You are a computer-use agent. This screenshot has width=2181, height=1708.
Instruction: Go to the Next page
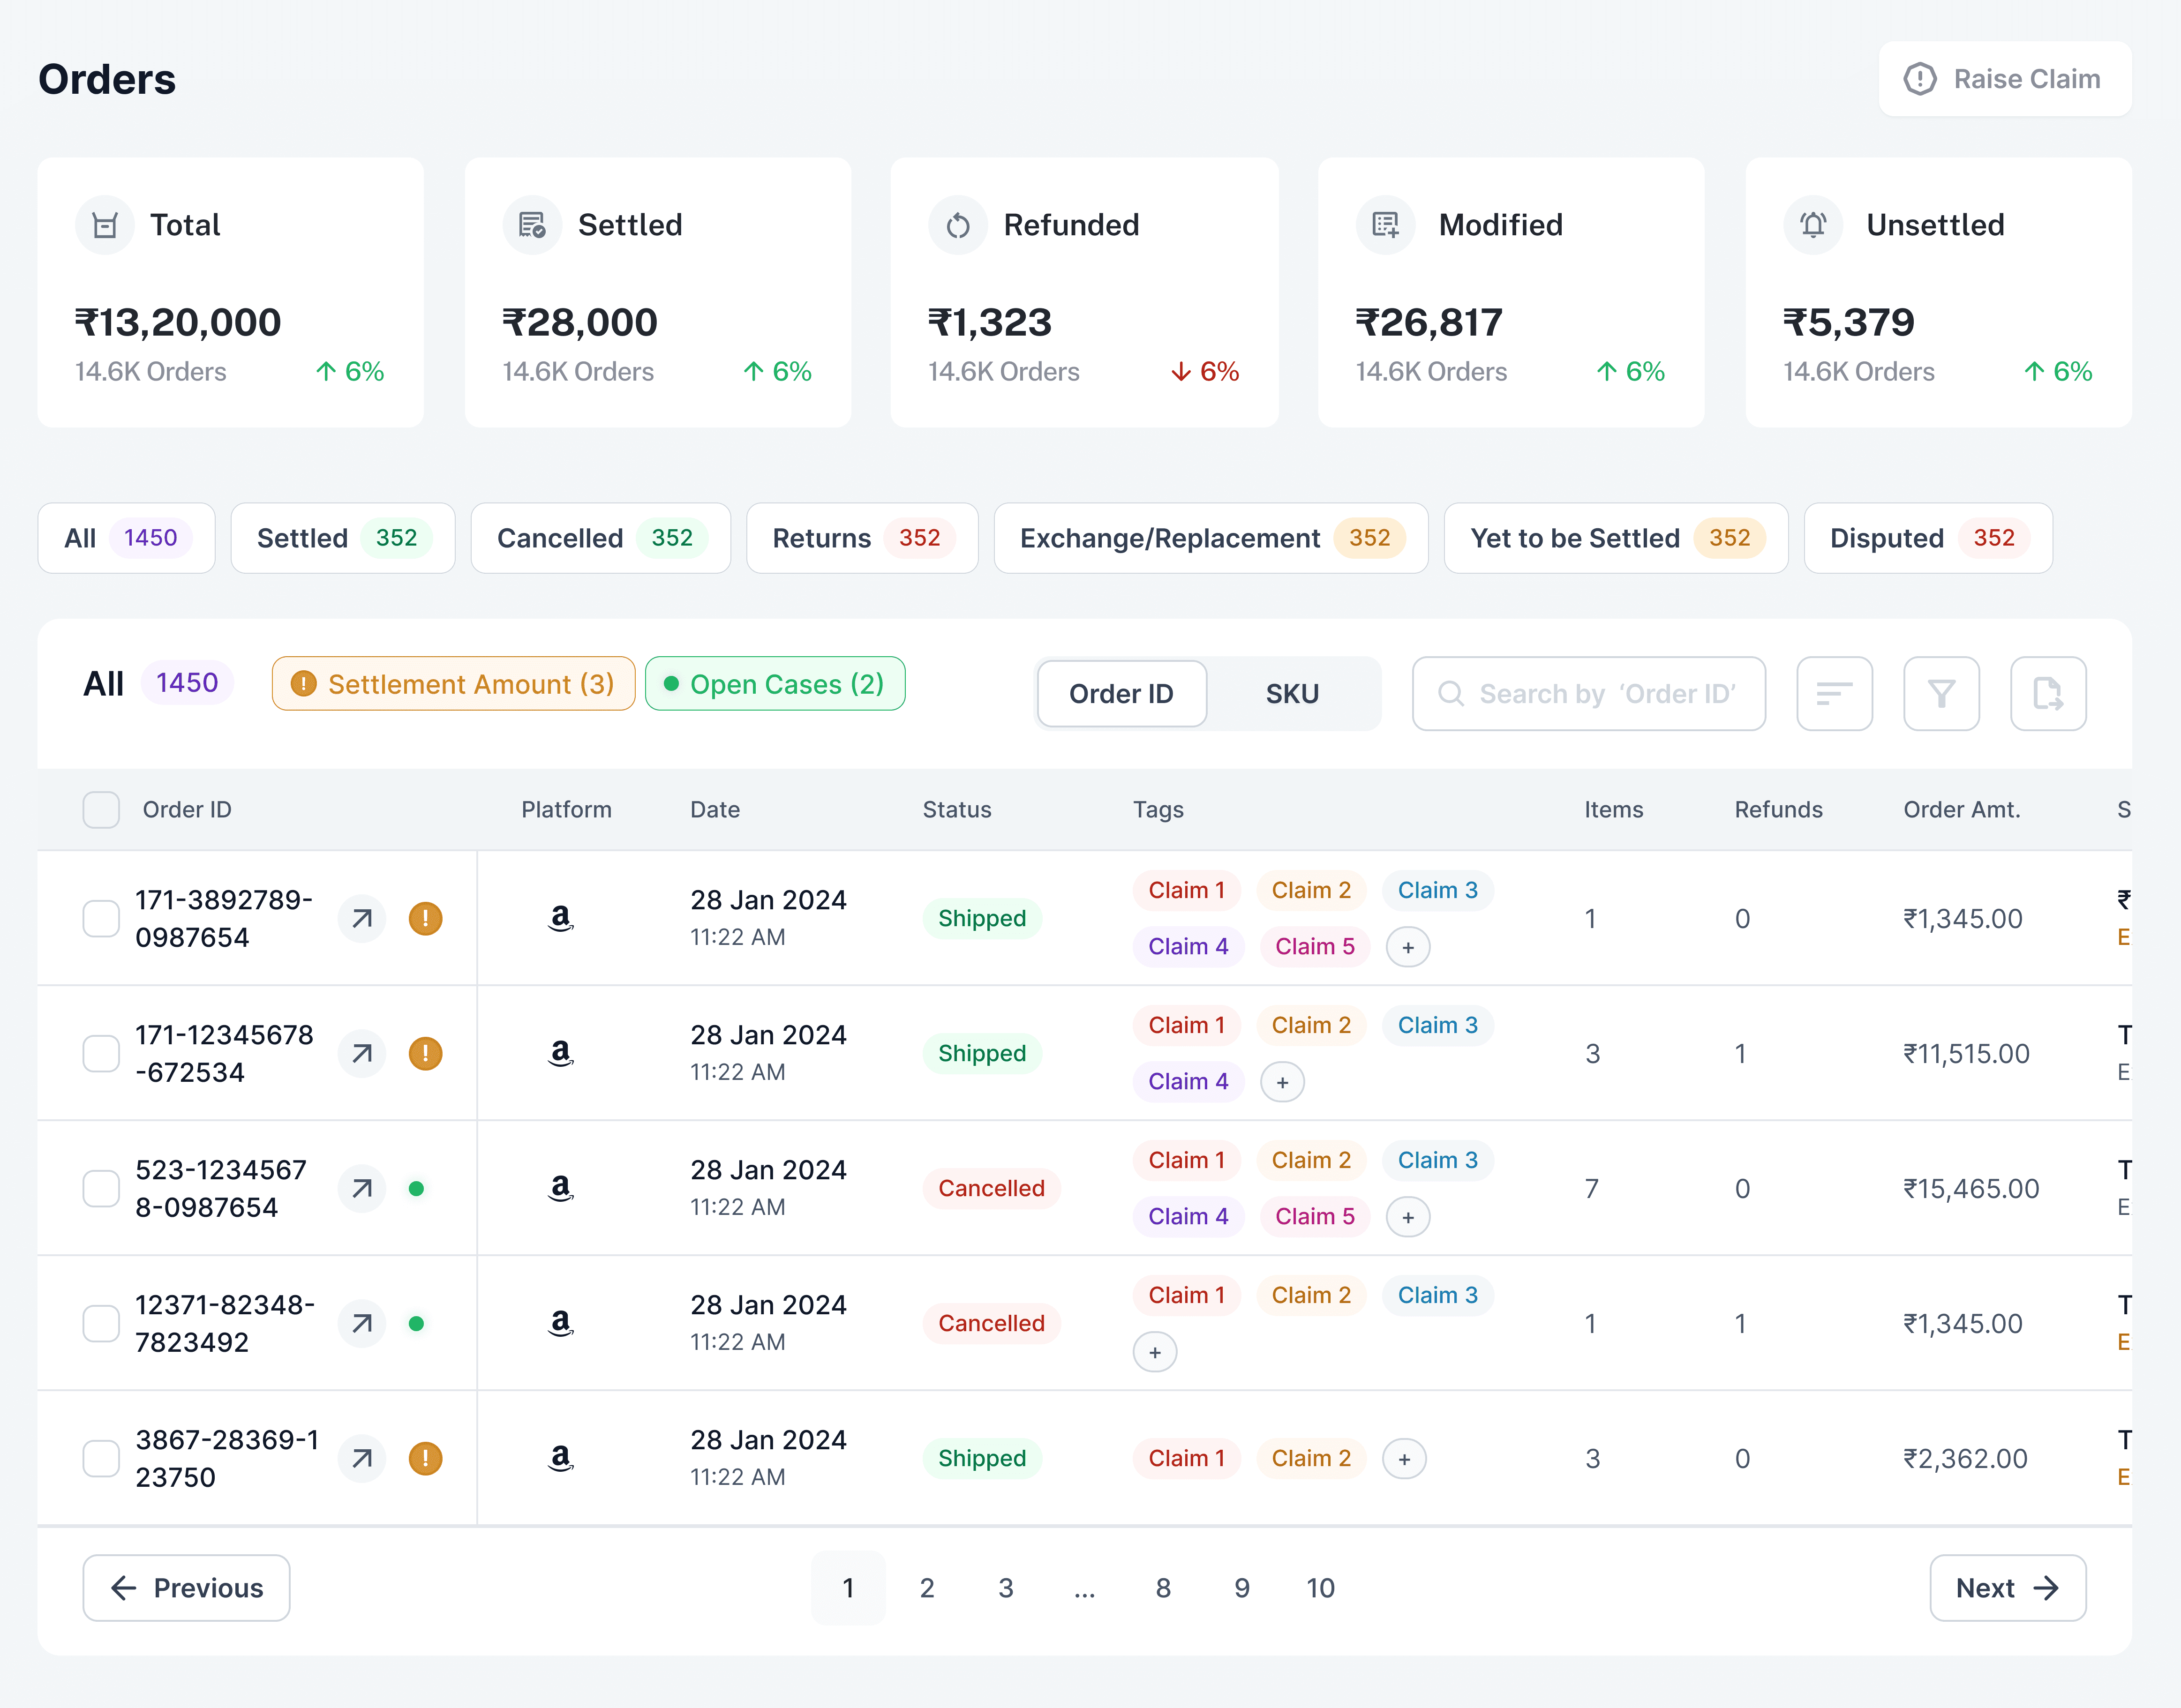click(2006, 1587)
